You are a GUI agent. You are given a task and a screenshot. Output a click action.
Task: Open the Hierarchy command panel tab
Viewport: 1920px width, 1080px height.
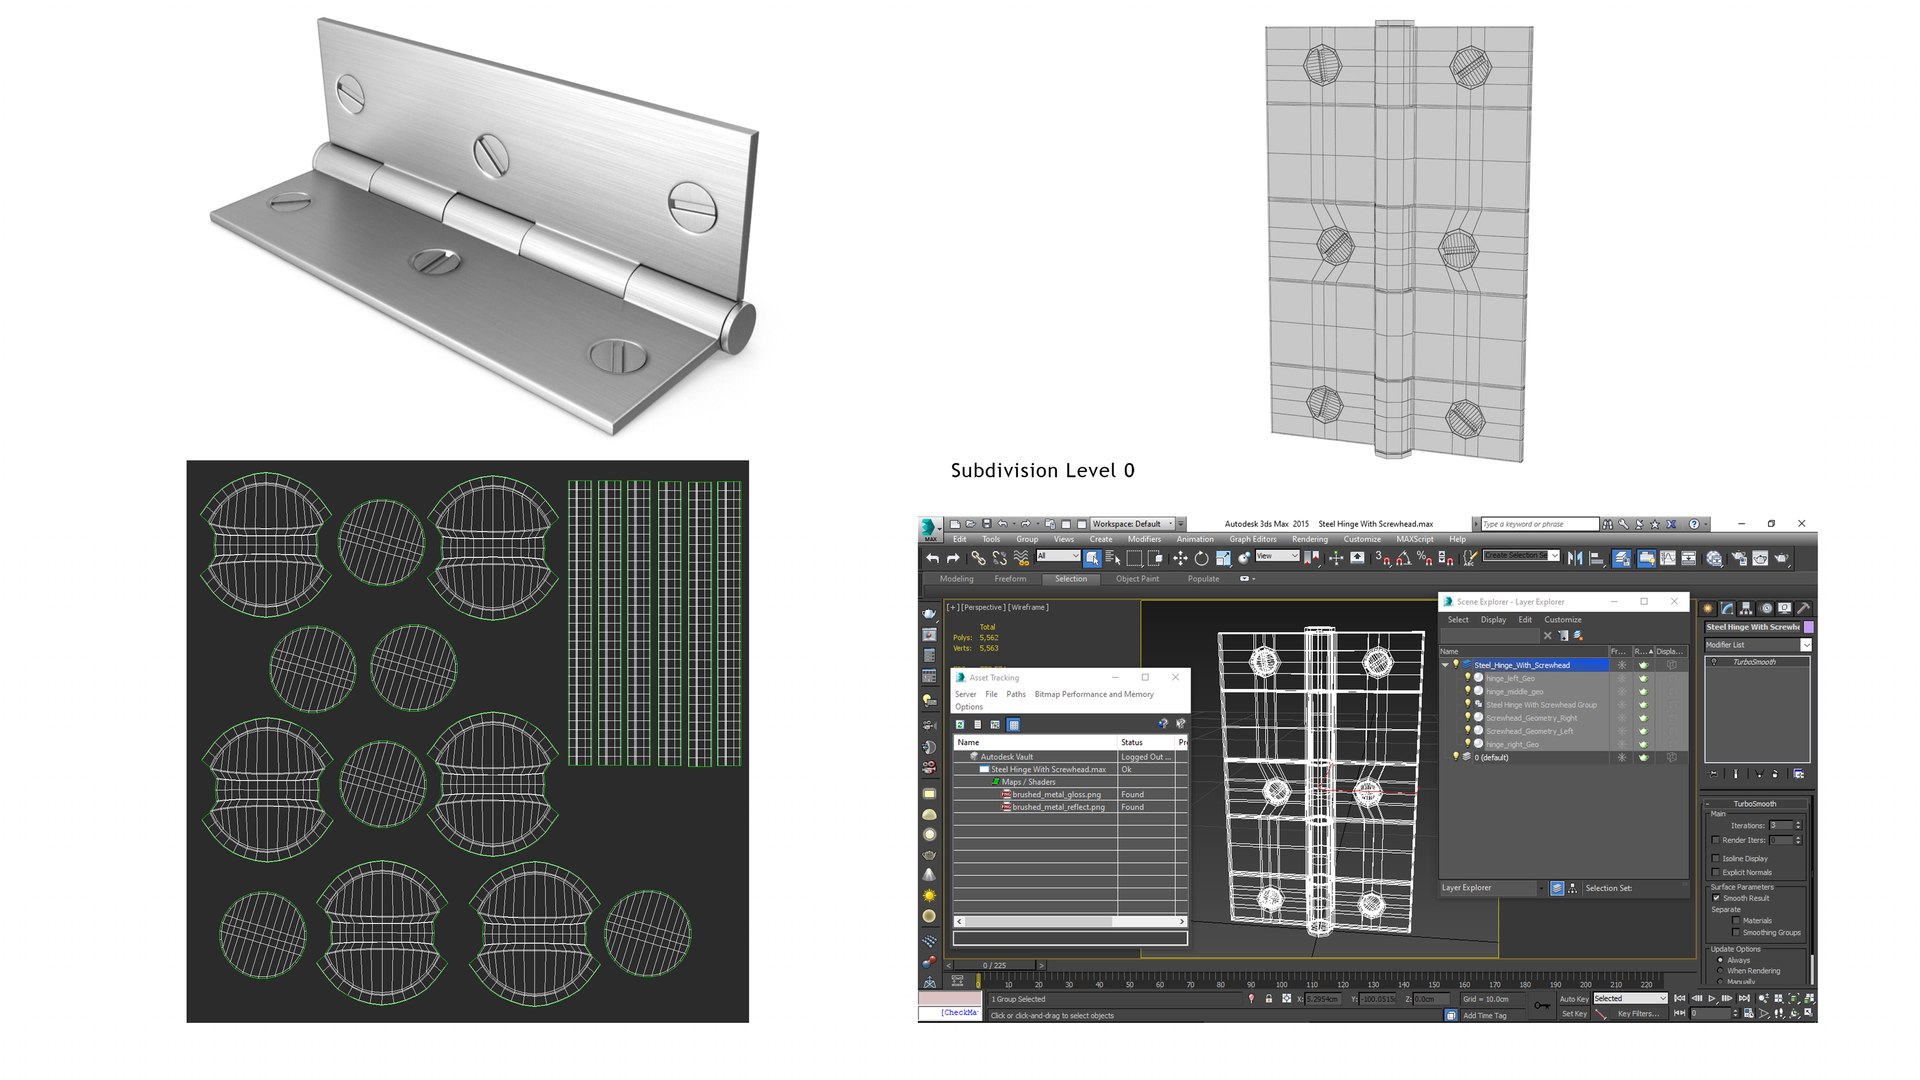point(1746,608)
